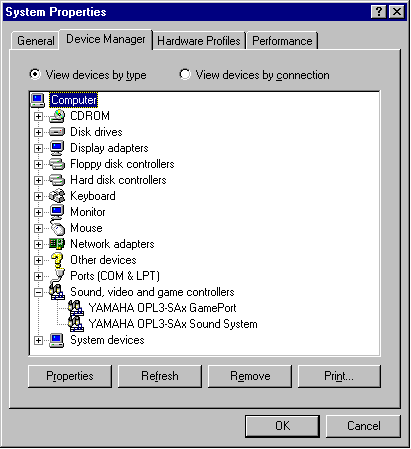Viewport: 411px width, 449px height.
Task: Select the Other devices question mark icon
Action: (57, 260)
